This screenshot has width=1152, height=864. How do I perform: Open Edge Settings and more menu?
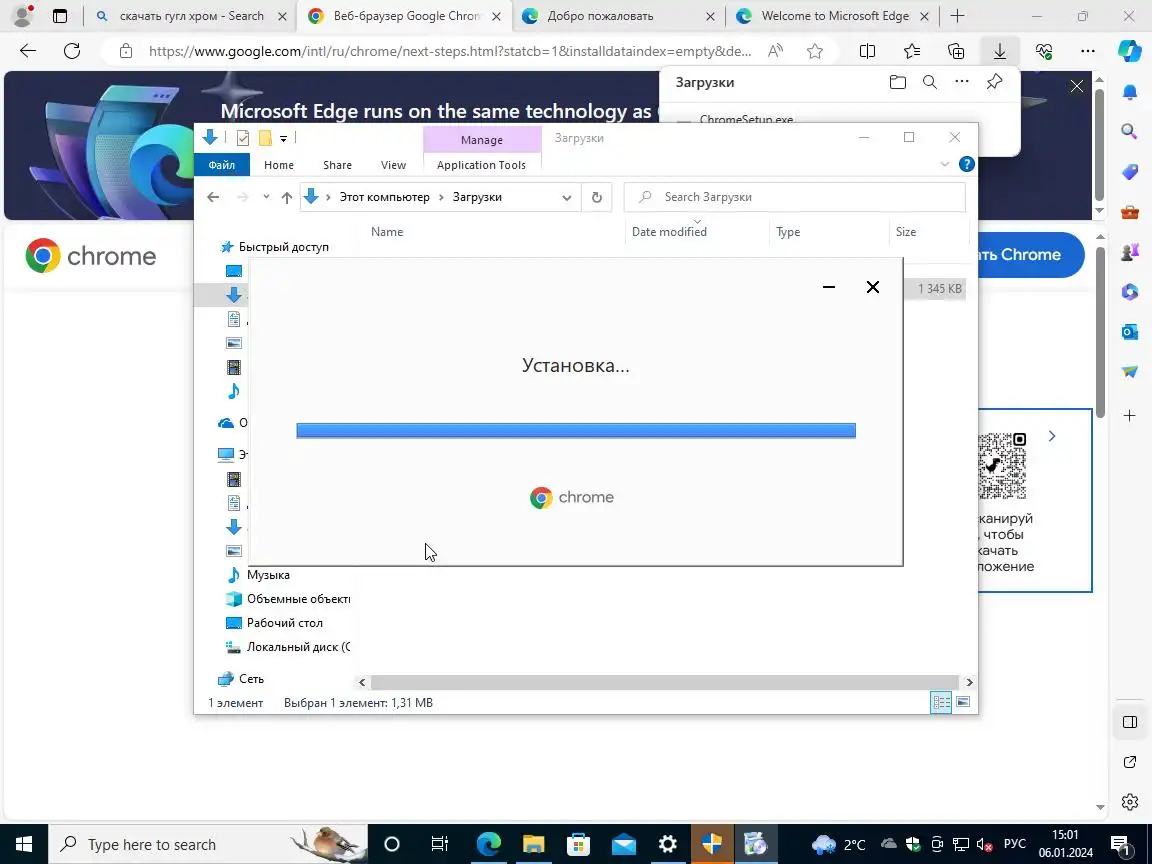[1088, 51]
